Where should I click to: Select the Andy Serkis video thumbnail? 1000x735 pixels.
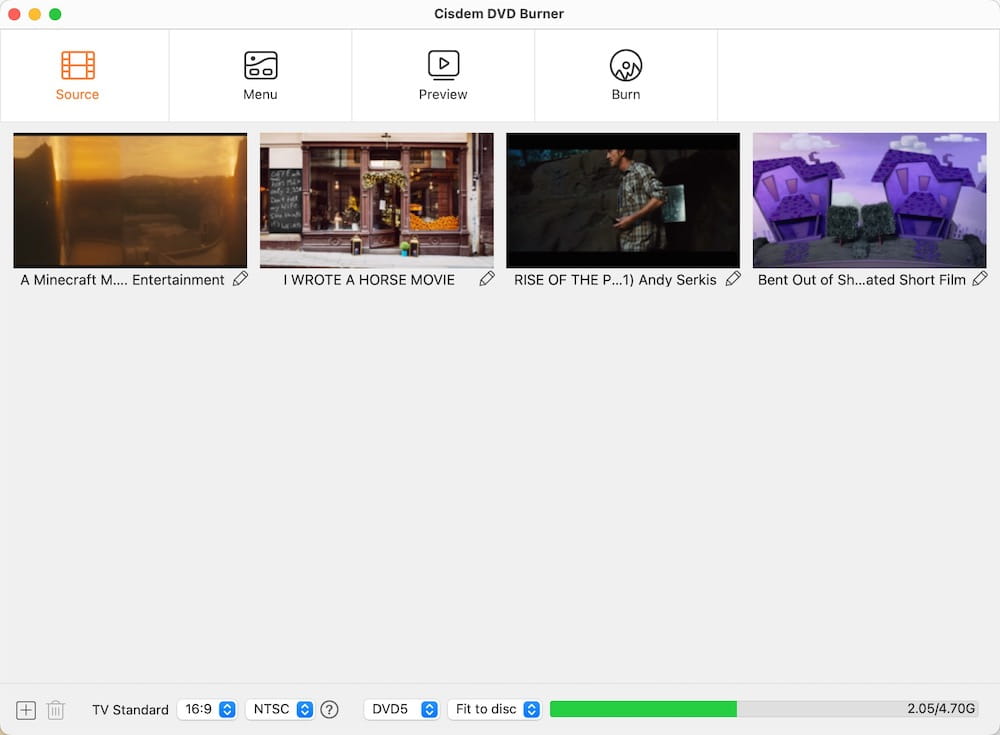click(x=623, y=200)
